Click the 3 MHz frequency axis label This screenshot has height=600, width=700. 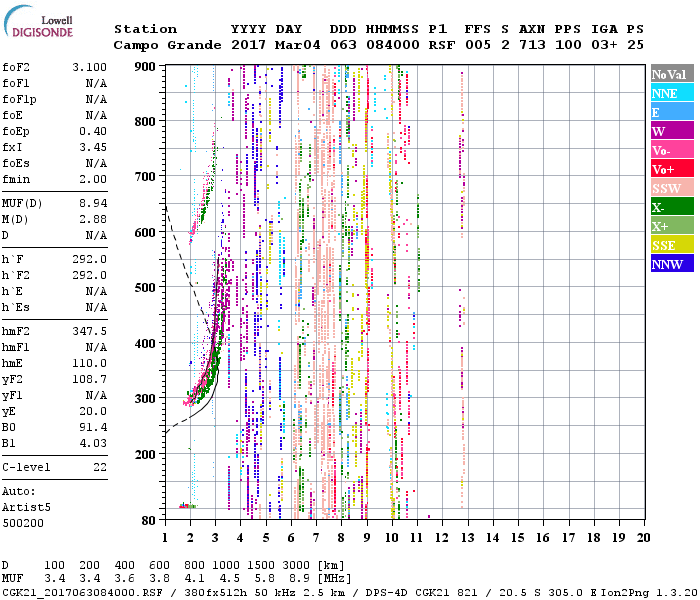[x=216, y=538]
